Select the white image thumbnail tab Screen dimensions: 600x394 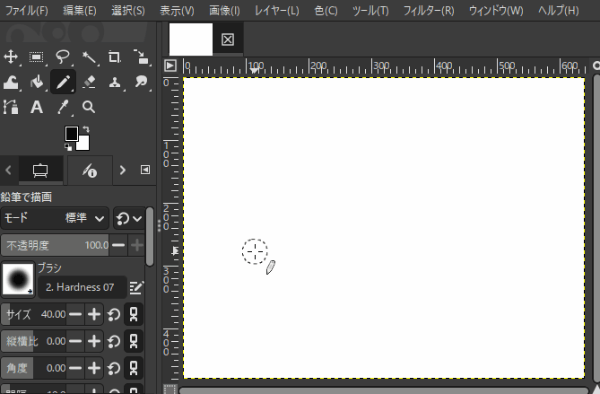(x=191, y=39)
